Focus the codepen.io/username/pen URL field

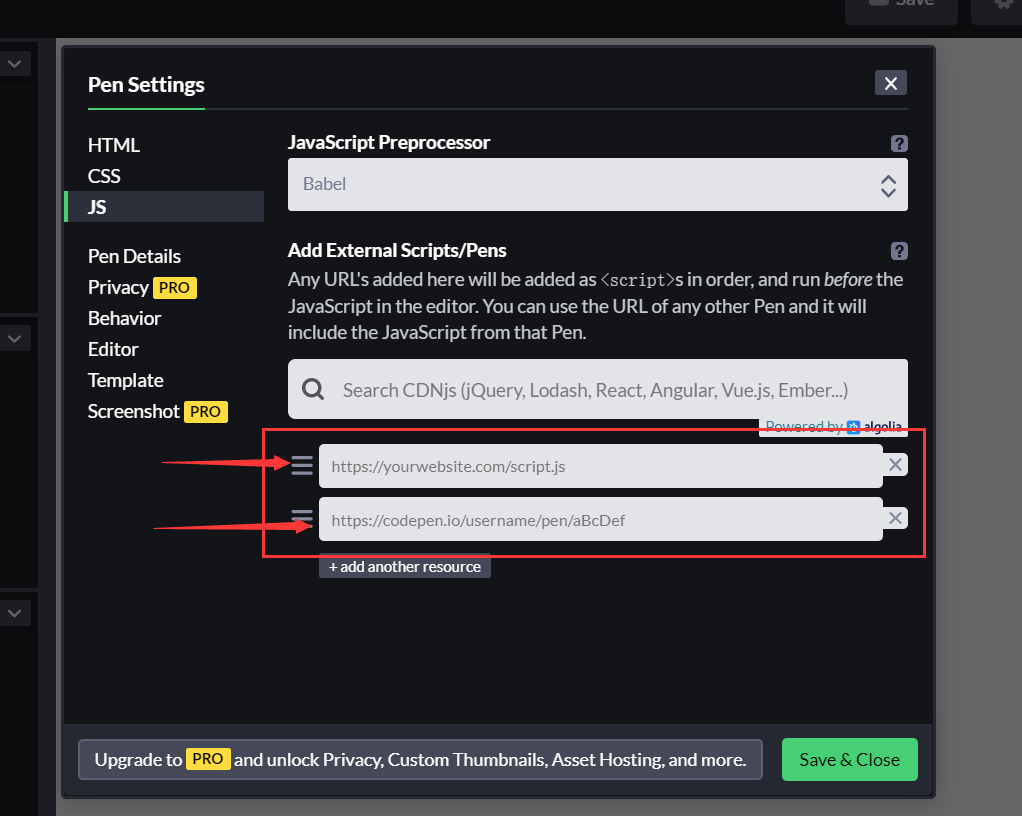(601, 519)
